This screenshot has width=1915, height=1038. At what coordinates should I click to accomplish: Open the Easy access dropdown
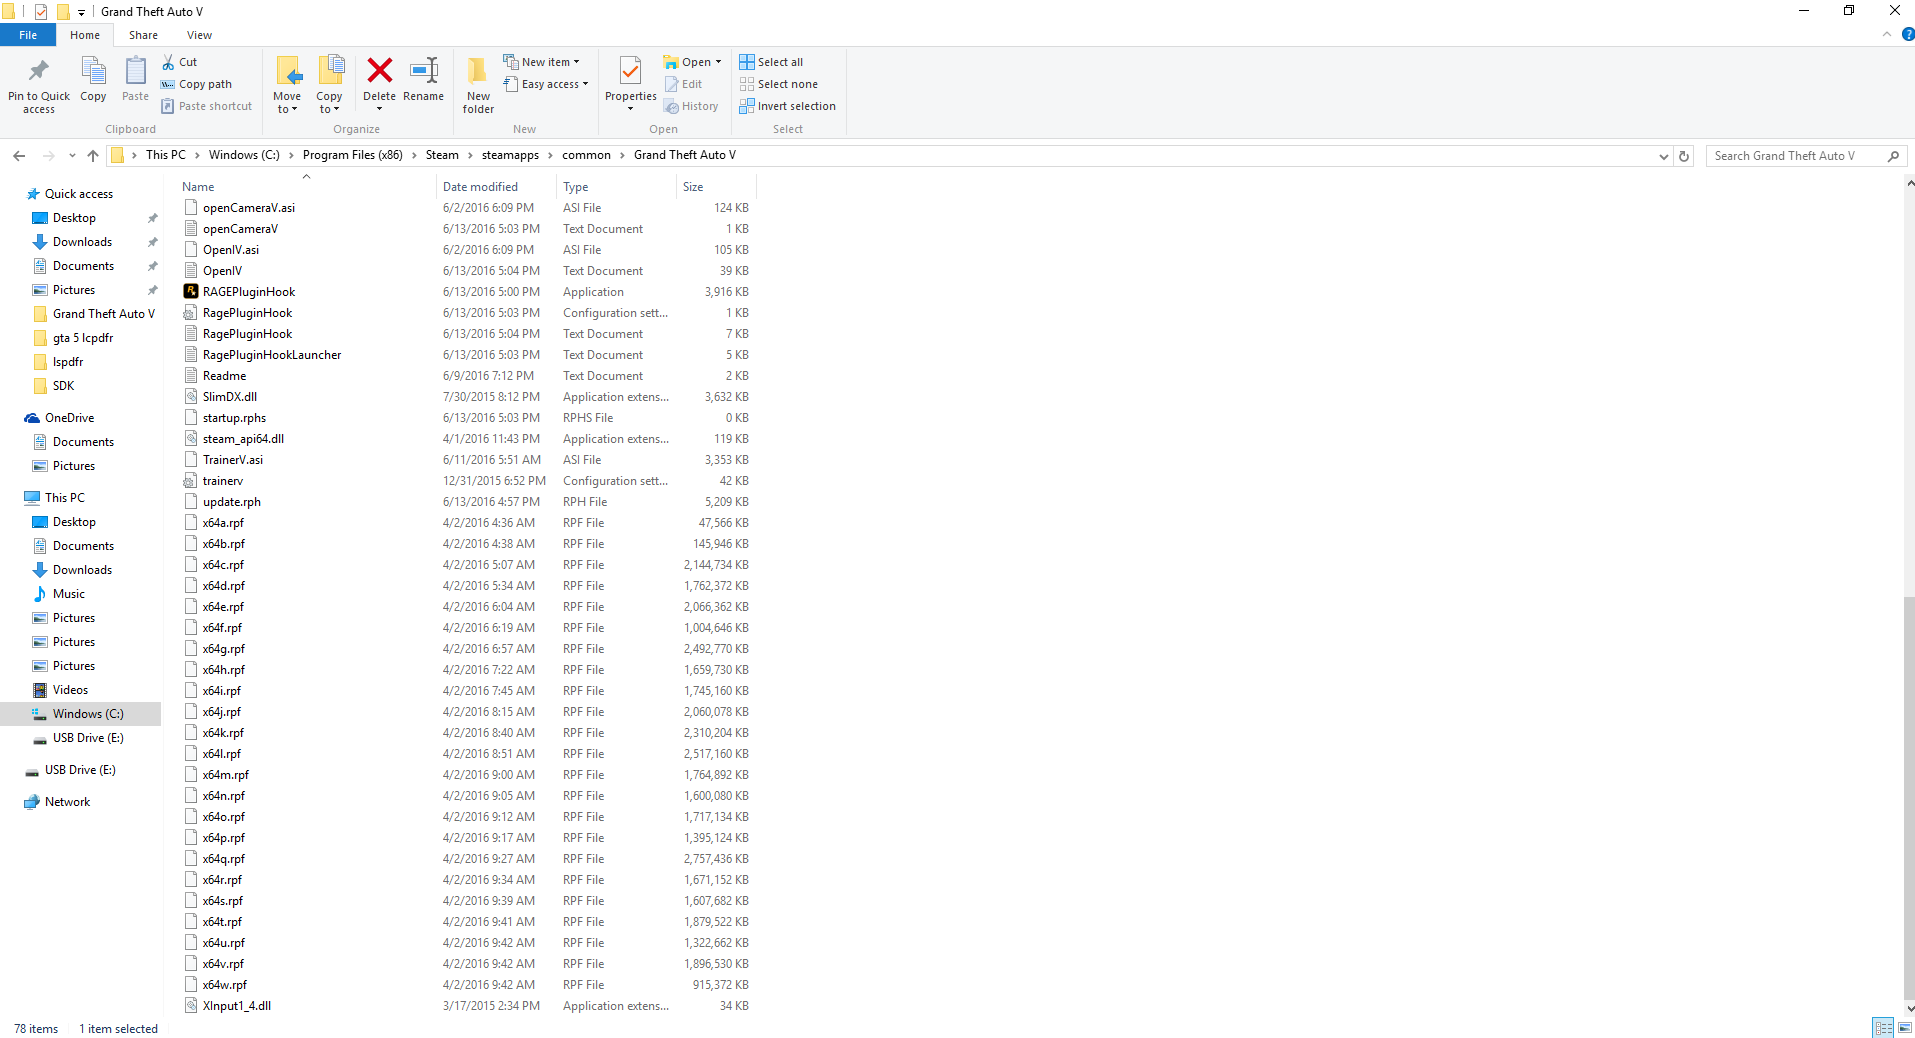(546, 84)
